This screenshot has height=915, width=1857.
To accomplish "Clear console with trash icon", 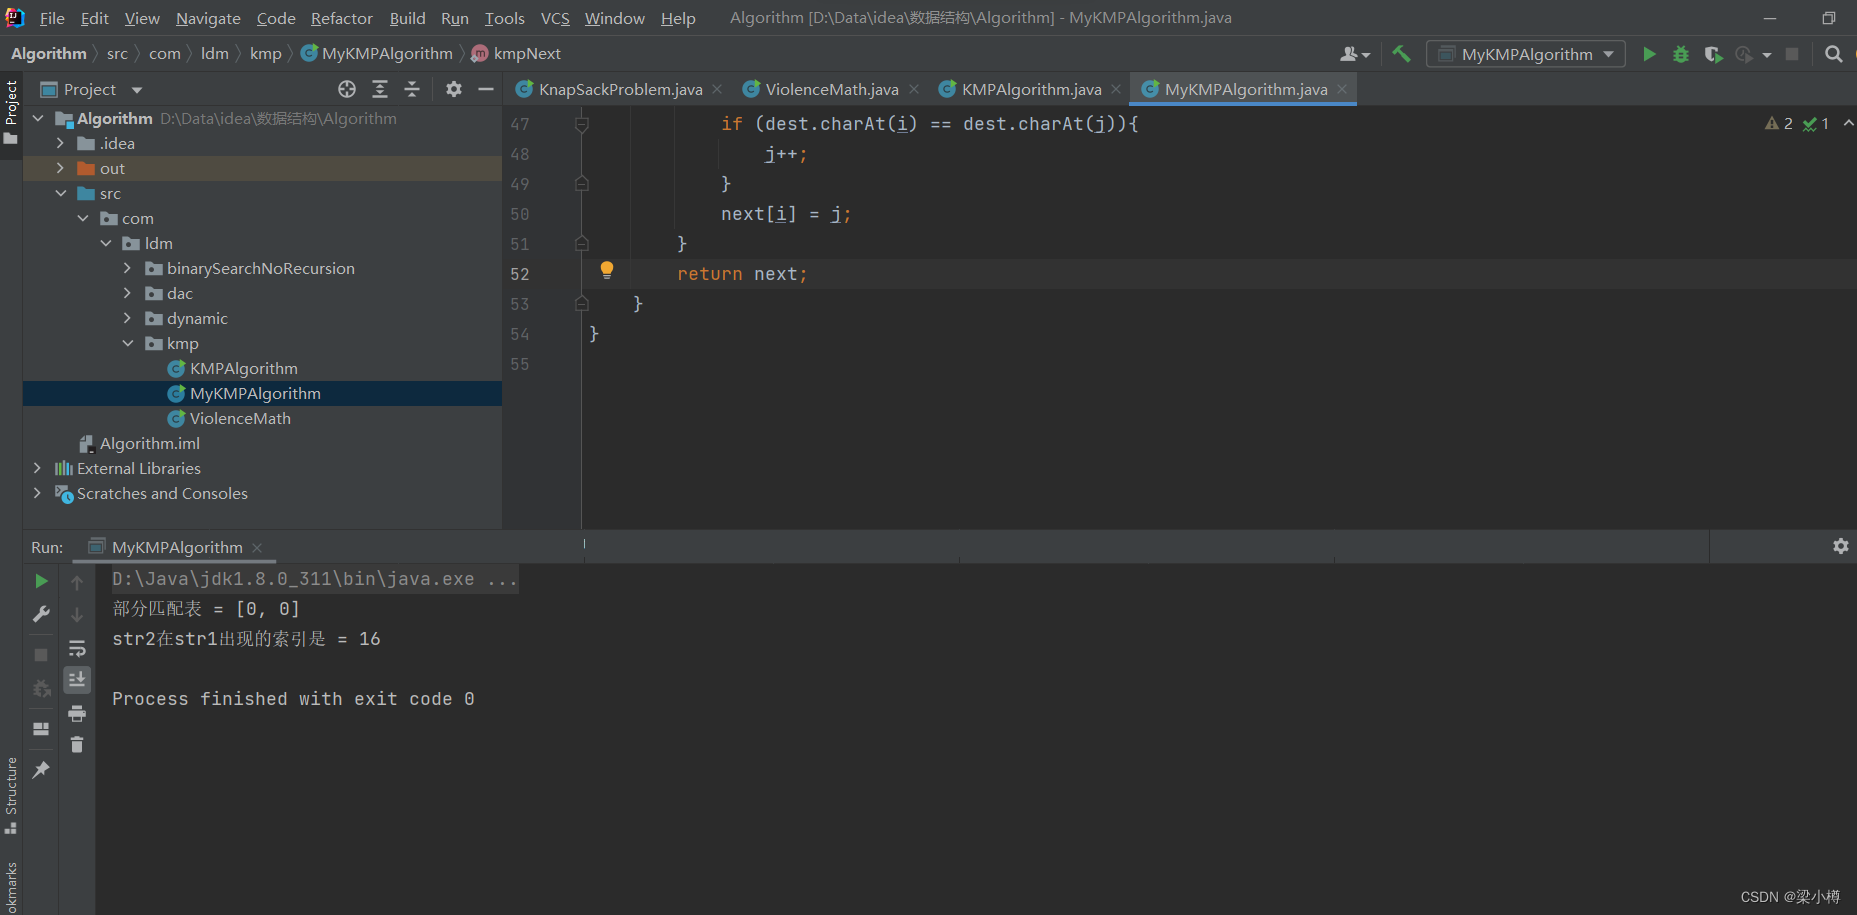I will coord(77,744).
